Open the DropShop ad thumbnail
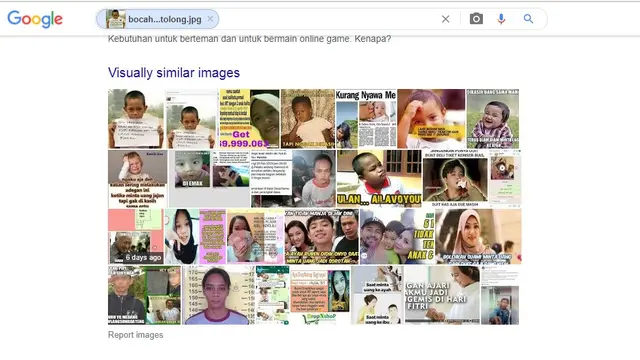This screenshot has height=360, width=640. click(320, 295)
